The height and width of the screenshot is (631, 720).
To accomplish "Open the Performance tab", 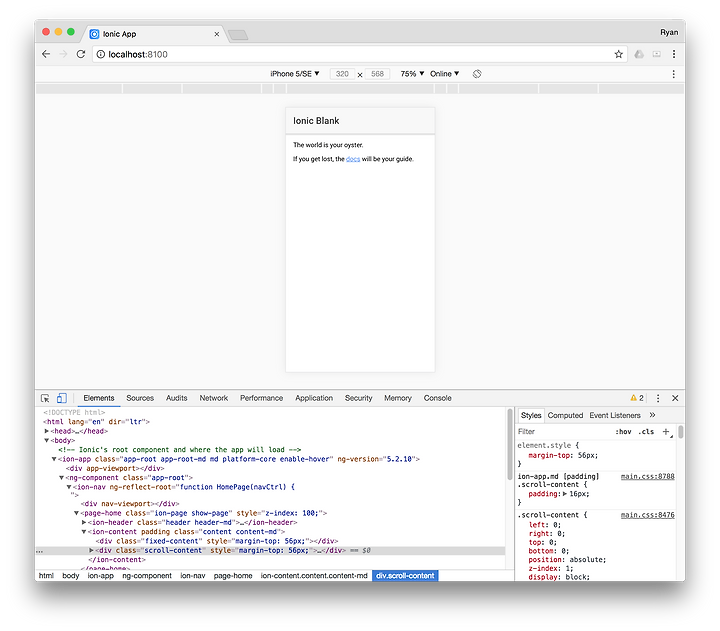I will pyautogui.click(x=261, y=398).
